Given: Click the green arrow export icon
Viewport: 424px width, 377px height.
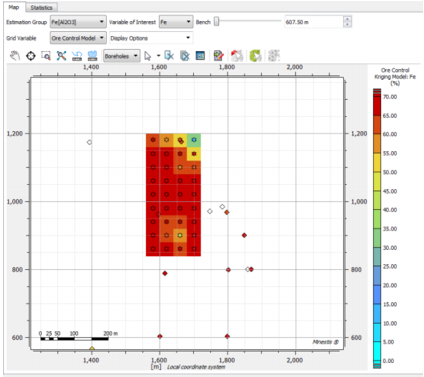Looking at the screenshot, I should coord(255,56).
